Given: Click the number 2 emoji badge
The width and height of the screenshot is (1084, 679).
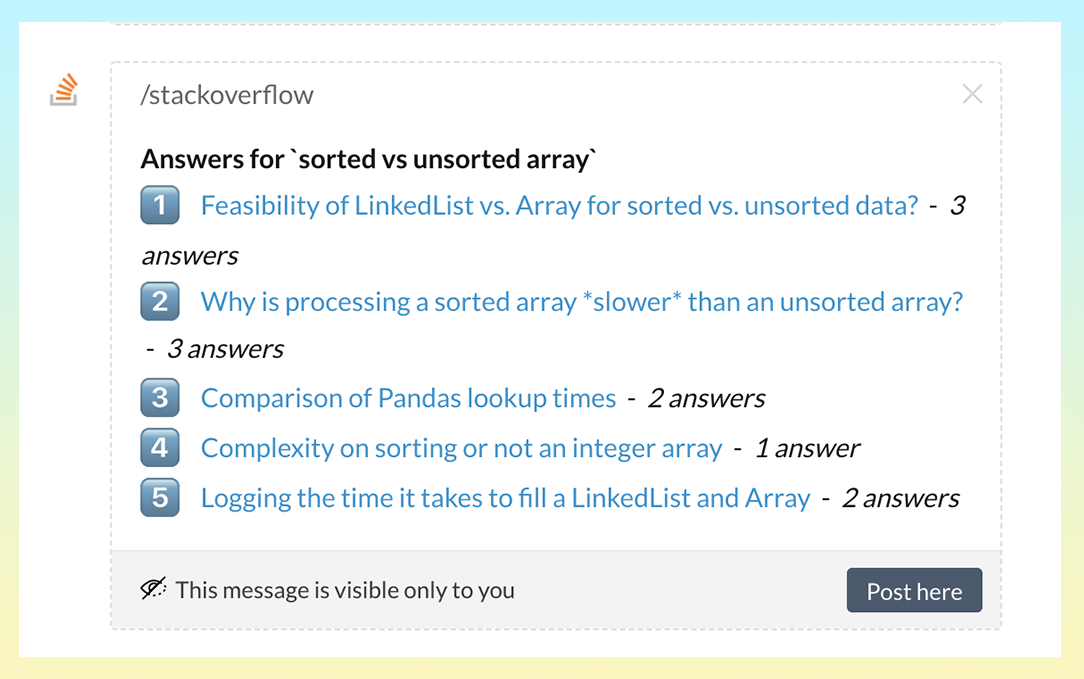Looking at the screenshot, I should [160, 302].
